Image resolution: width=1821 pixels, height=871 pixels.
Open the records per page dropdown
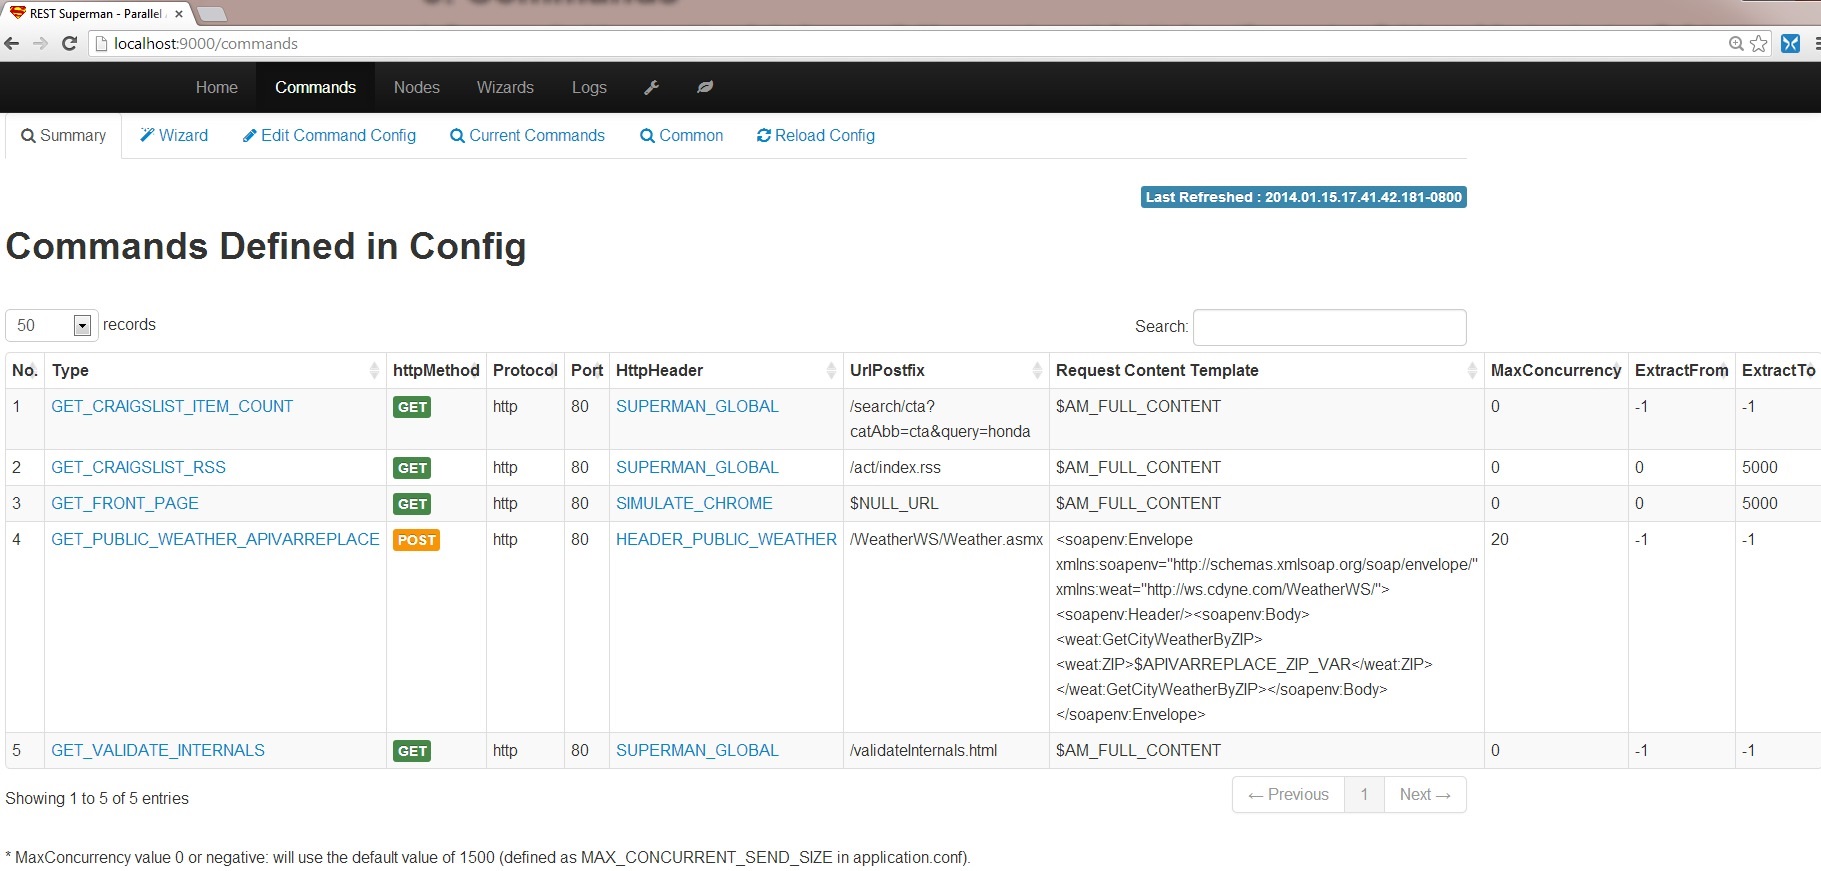(x=52, y=325)
